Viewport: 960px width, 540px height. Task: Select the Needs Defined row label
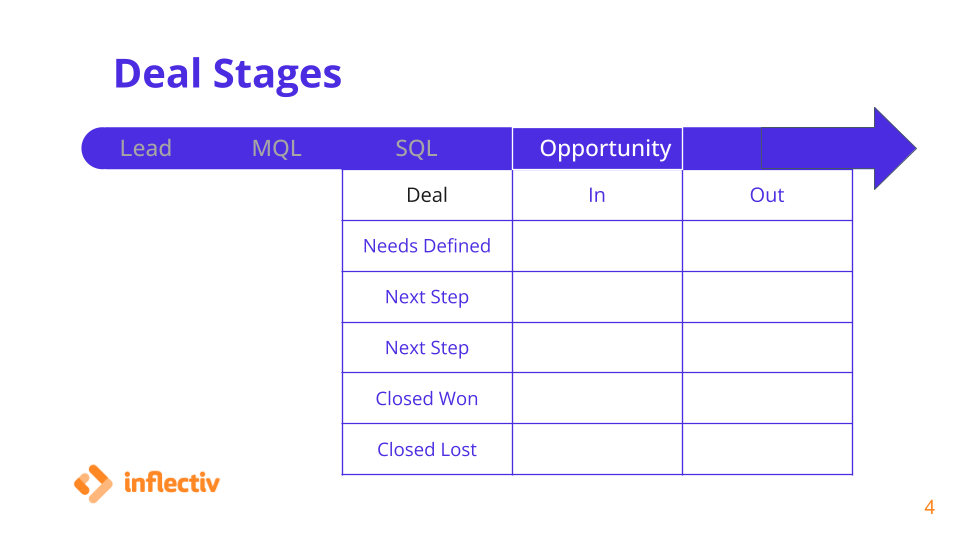pyautogui.click(x=427, y=246)
